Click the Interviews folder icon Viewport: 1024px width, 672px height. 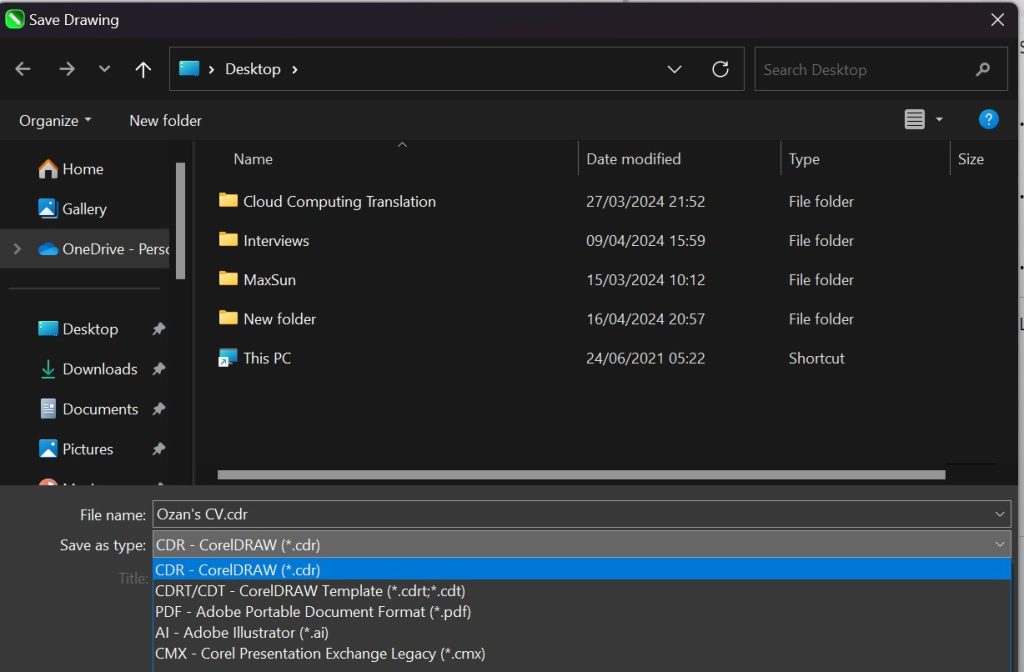(x=228, y=239)
